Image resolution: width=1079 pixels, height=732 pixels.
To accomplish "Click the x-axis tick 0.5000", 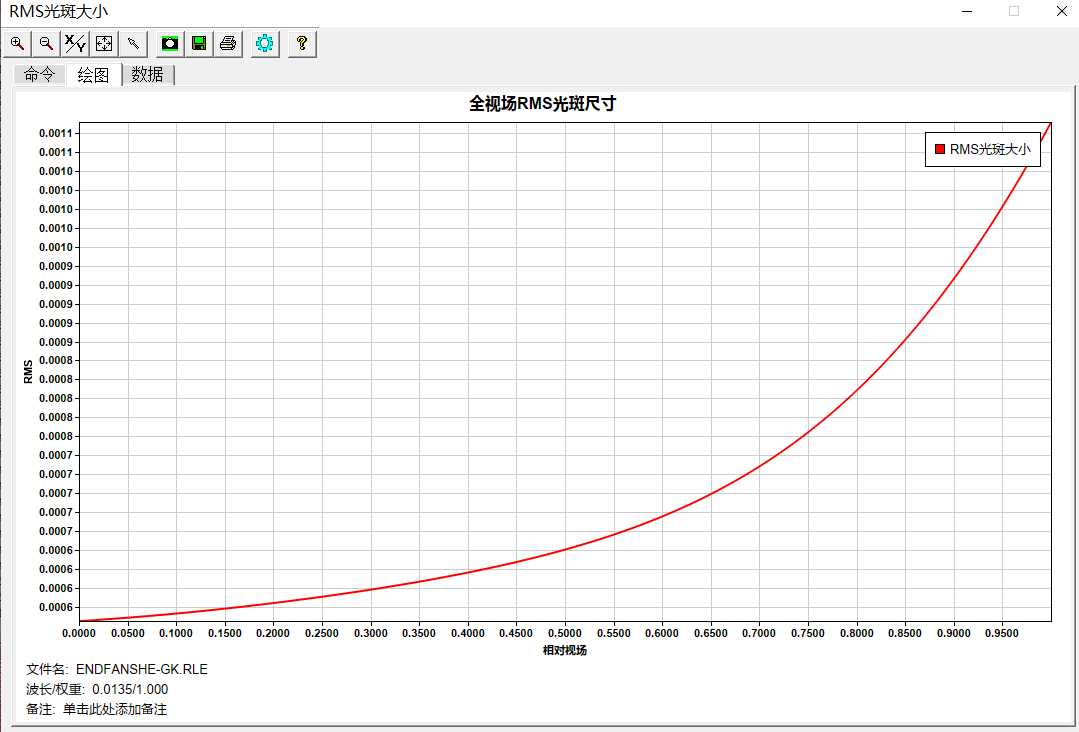I will (565, 633).
